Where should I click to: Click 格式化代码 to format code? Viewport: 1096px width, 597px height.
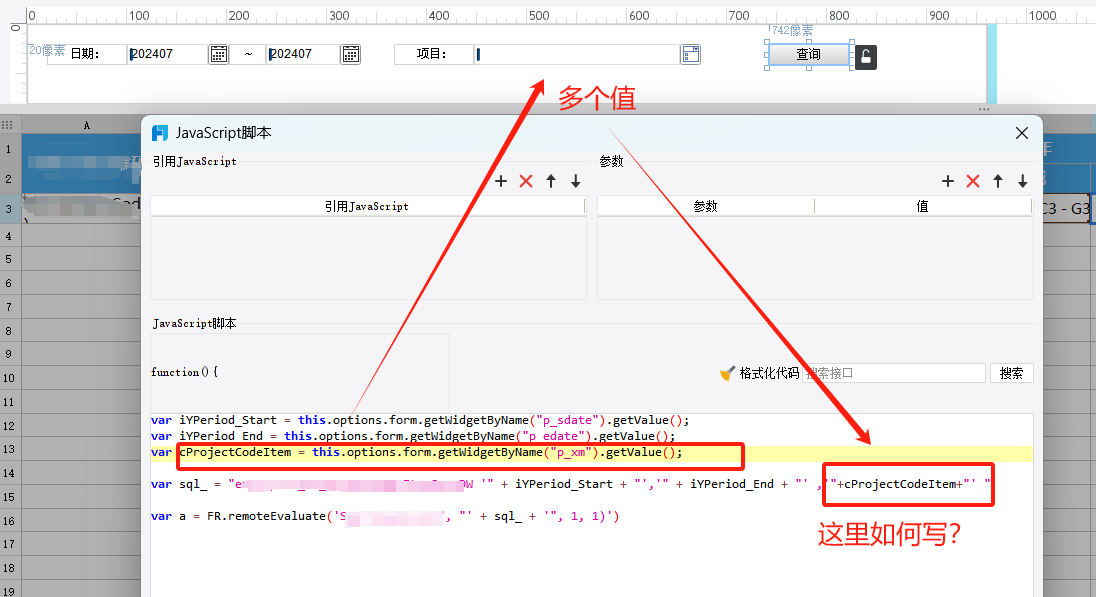tap(760, 373)
